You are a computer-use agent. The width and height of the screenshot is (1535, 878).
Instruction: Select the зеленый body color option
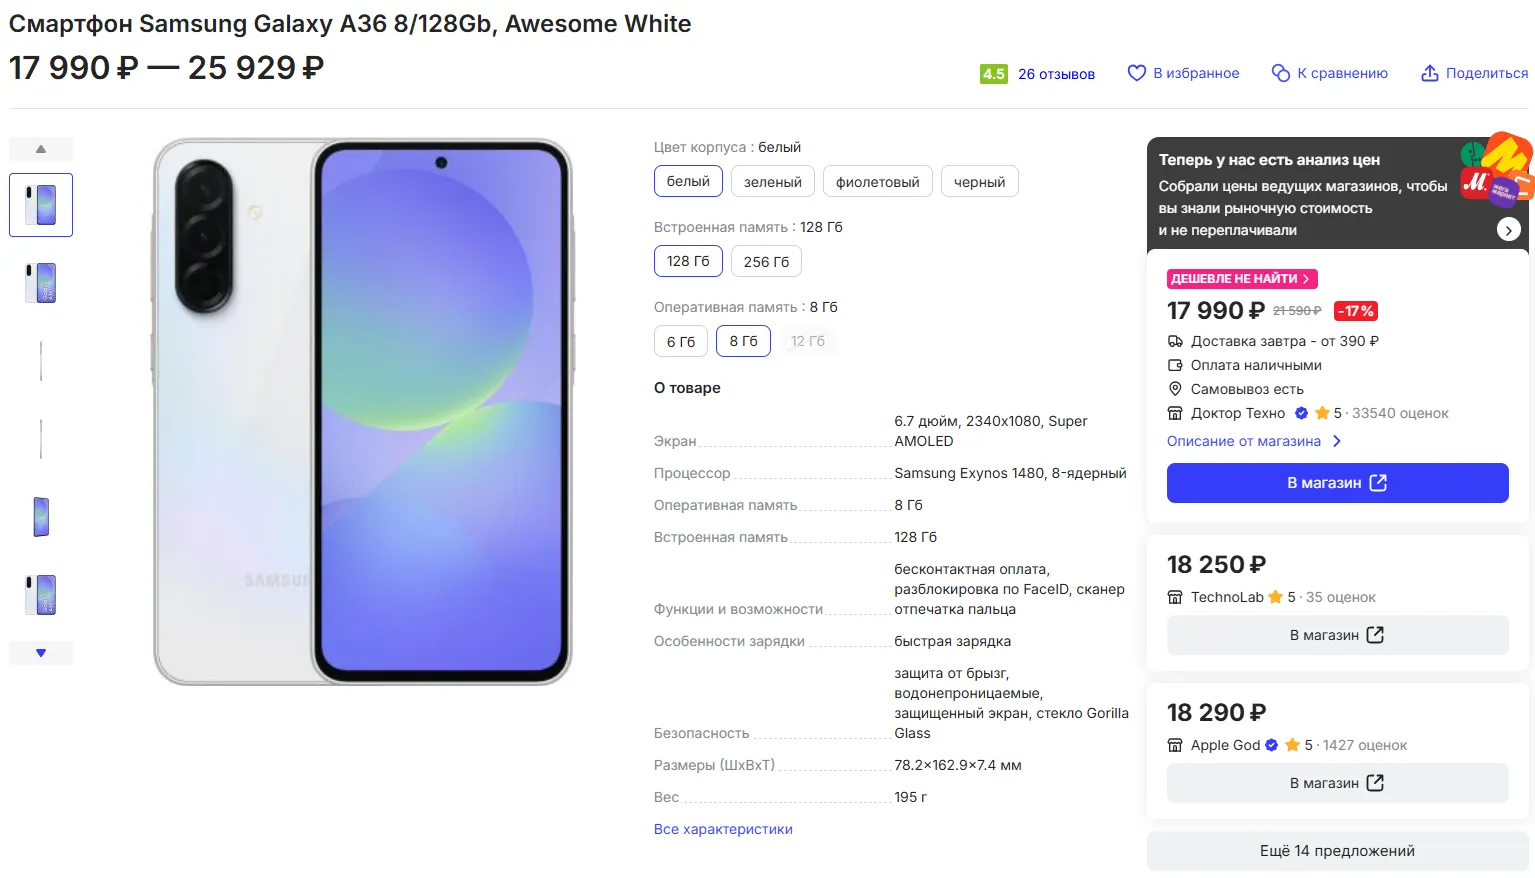[x=772, y=182]
